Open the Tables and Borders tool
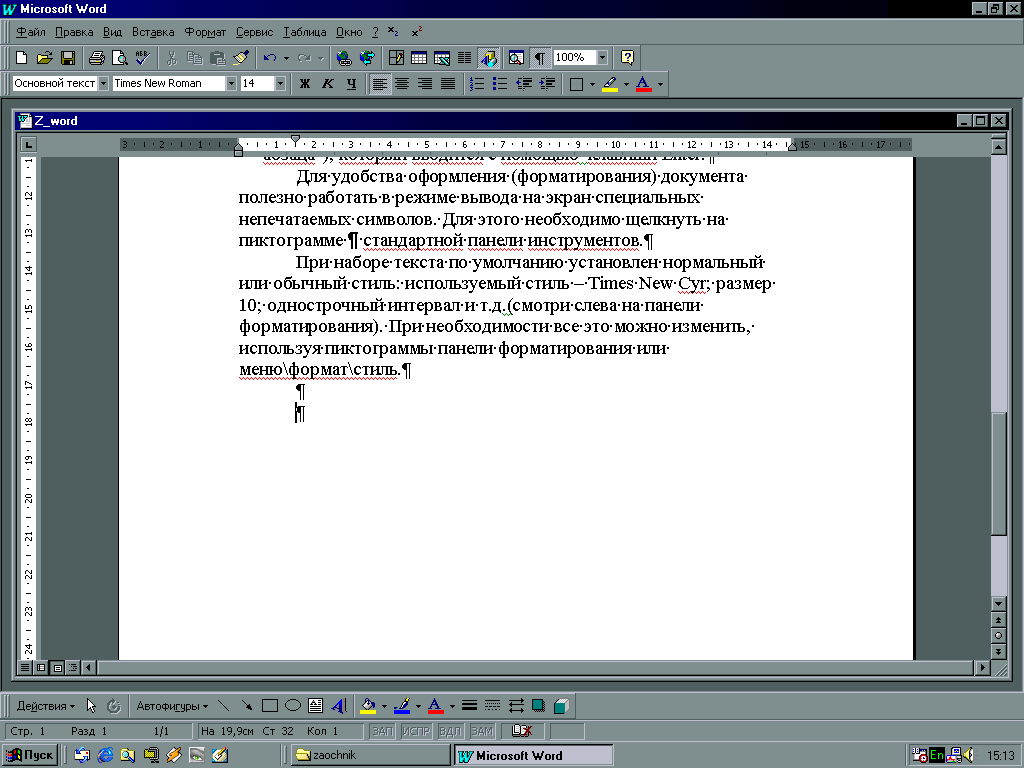1024x768 pixels. click(396, 58)
